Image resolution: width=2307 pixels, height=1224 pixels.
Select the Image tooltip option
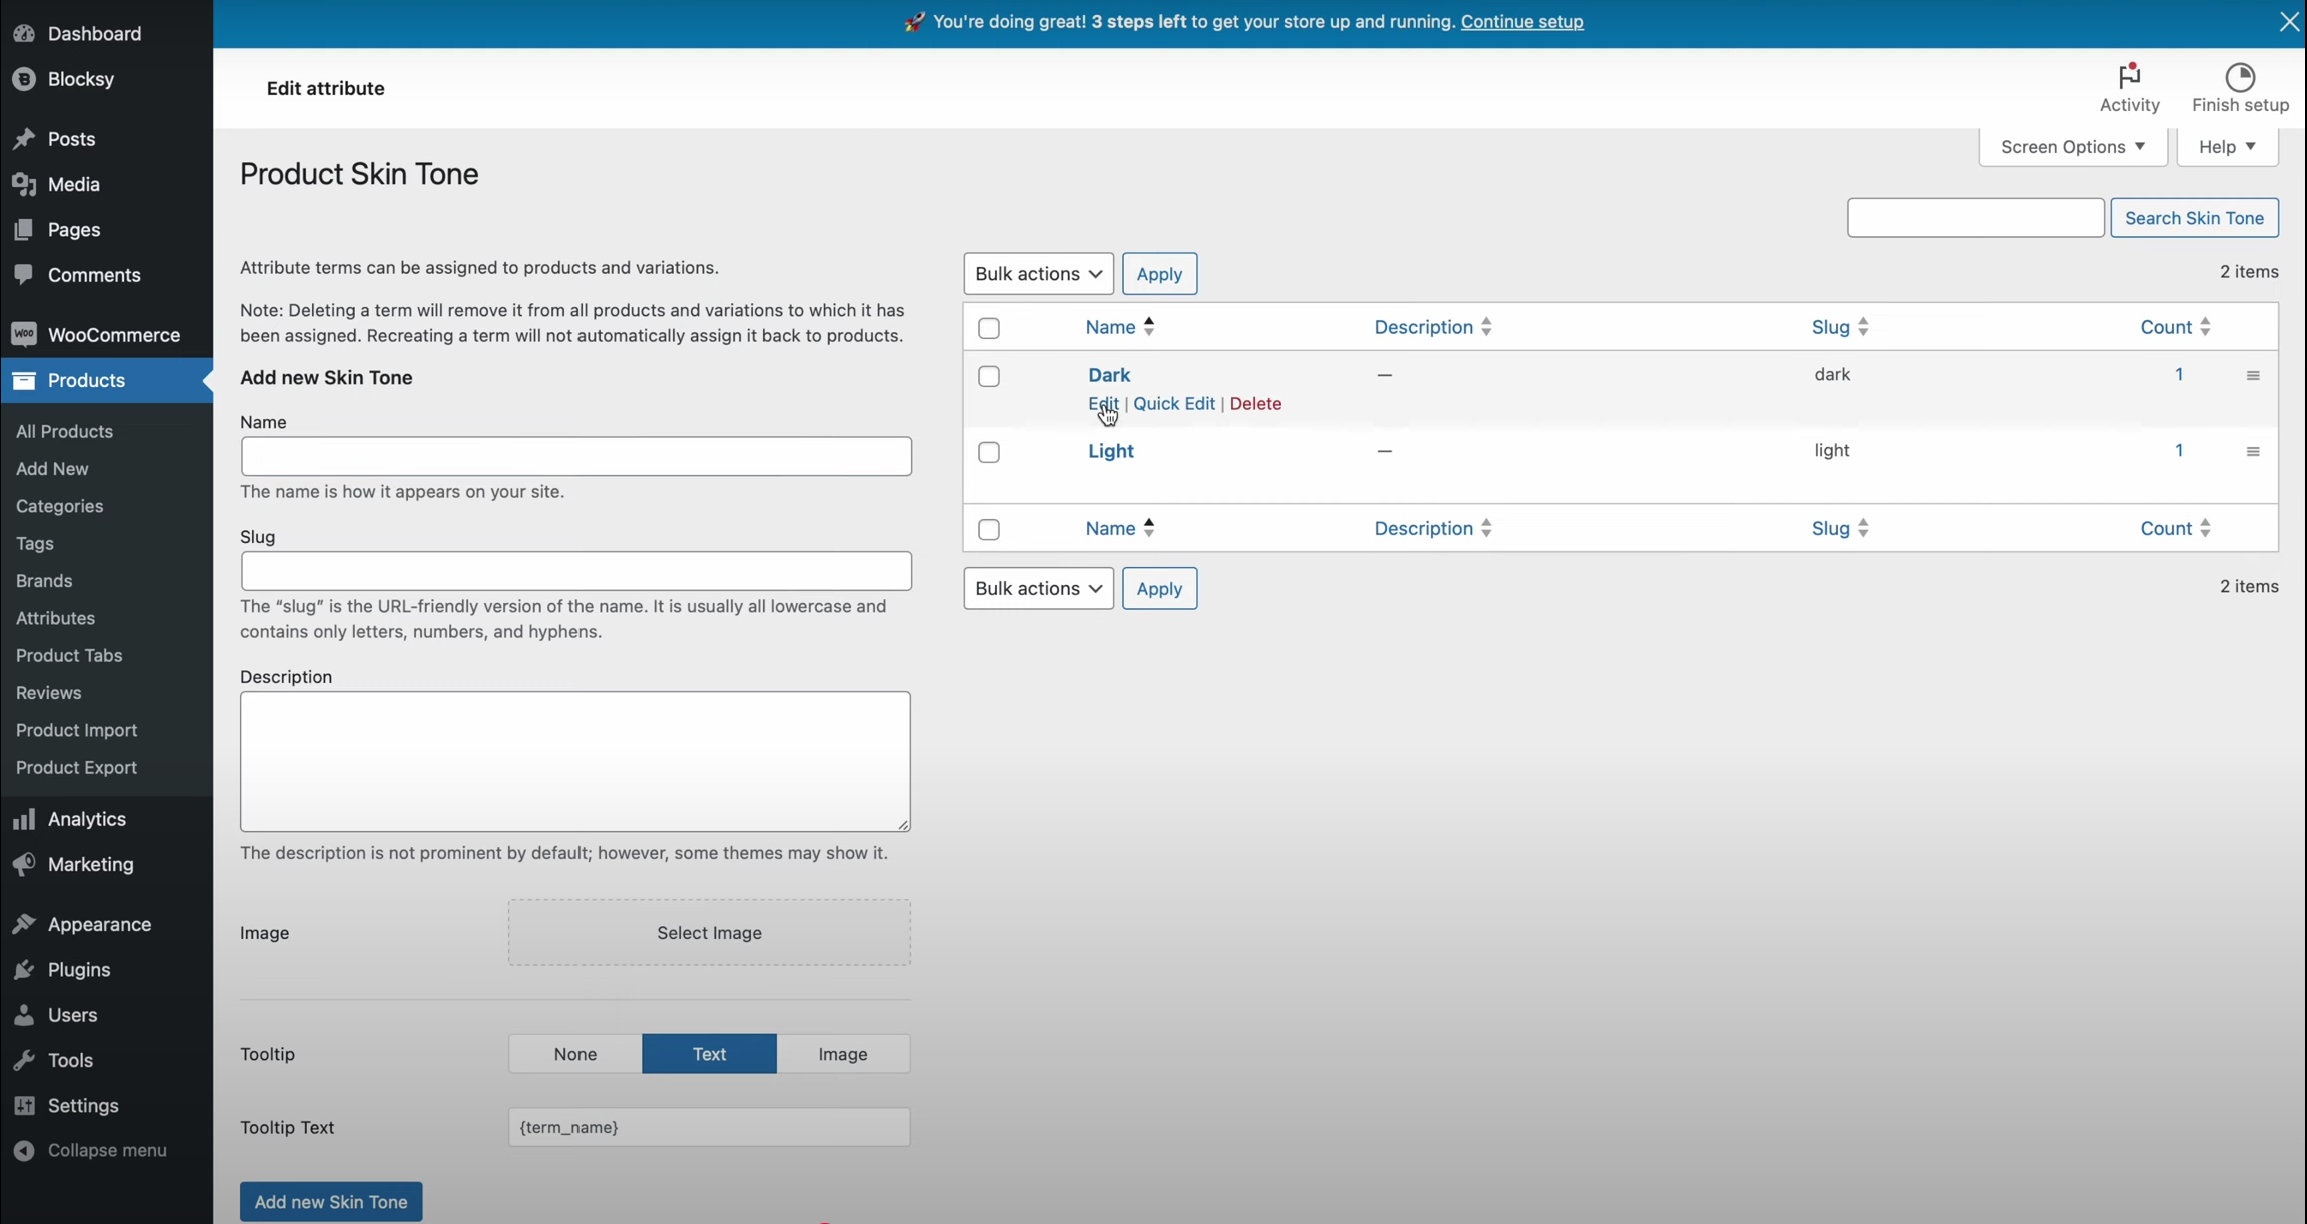click(x=842, y=1054)
